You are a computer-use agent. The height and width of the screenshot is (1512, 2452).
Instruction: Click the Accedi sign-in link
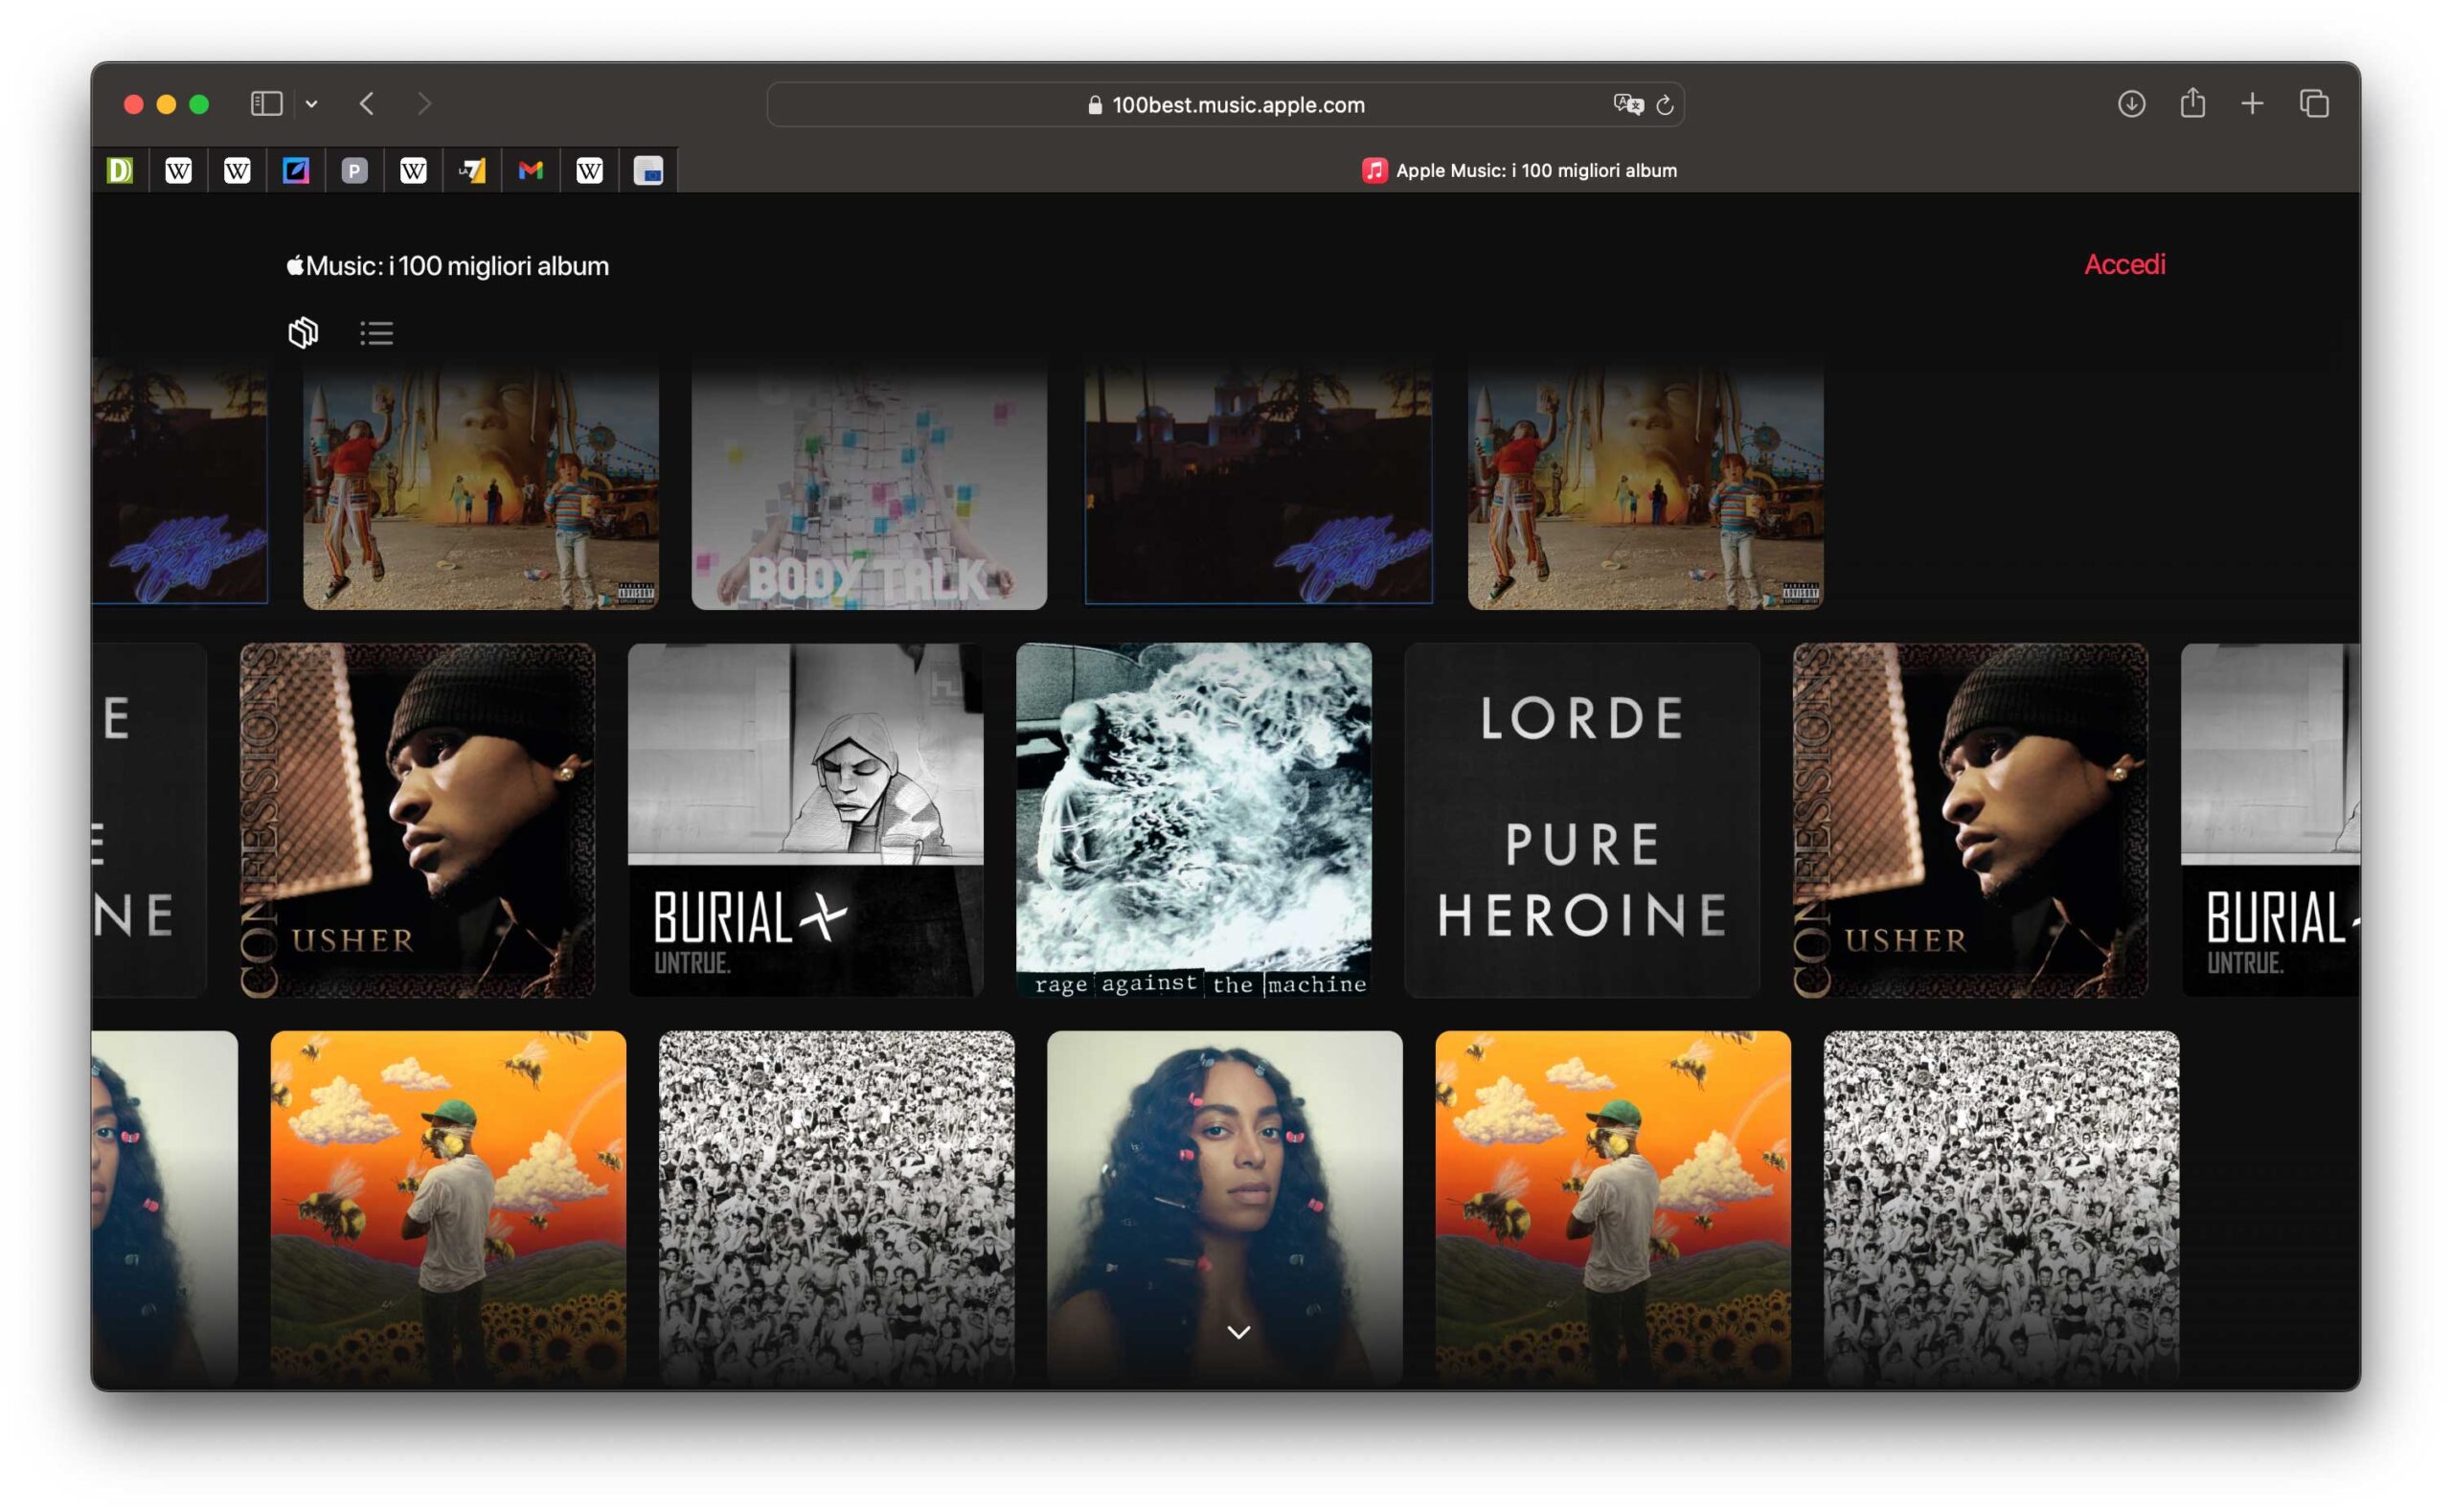pyautogui.click(x=2124, y=265)
